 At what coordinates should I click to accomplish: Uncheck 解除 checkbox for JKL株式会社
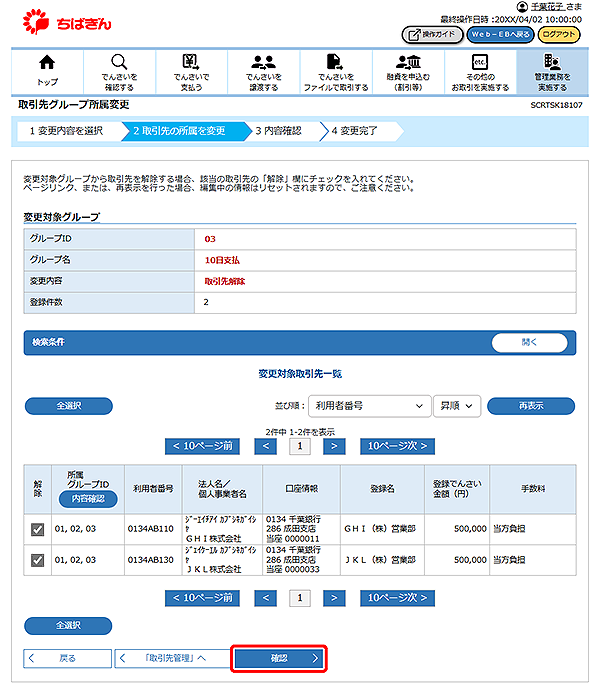point(38,561)
